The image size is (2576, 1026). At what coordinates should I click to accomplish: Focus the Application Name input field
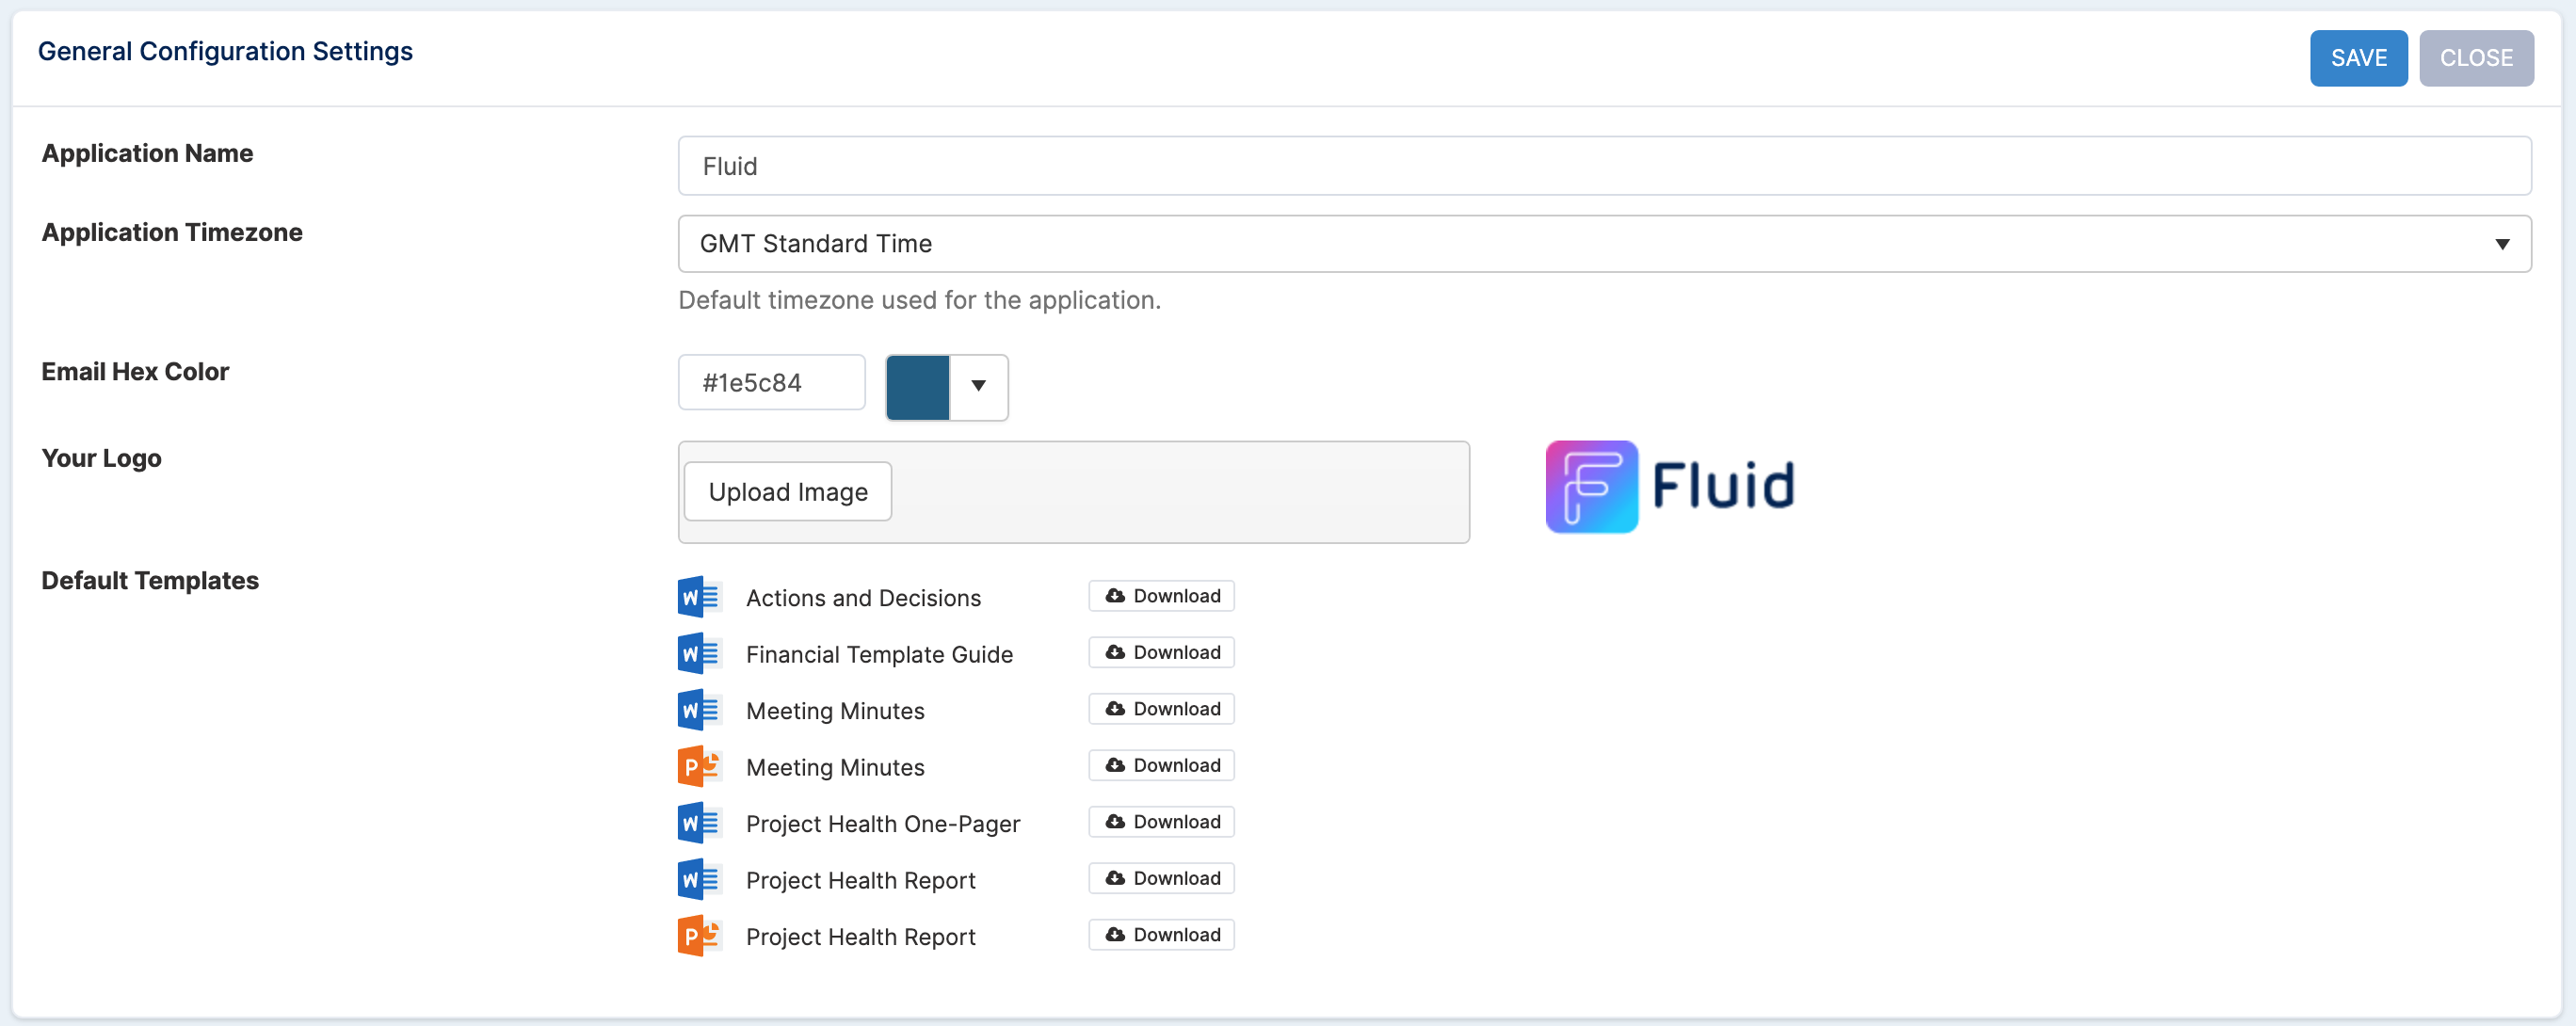pyautogui.click(x=1604, y=166)
